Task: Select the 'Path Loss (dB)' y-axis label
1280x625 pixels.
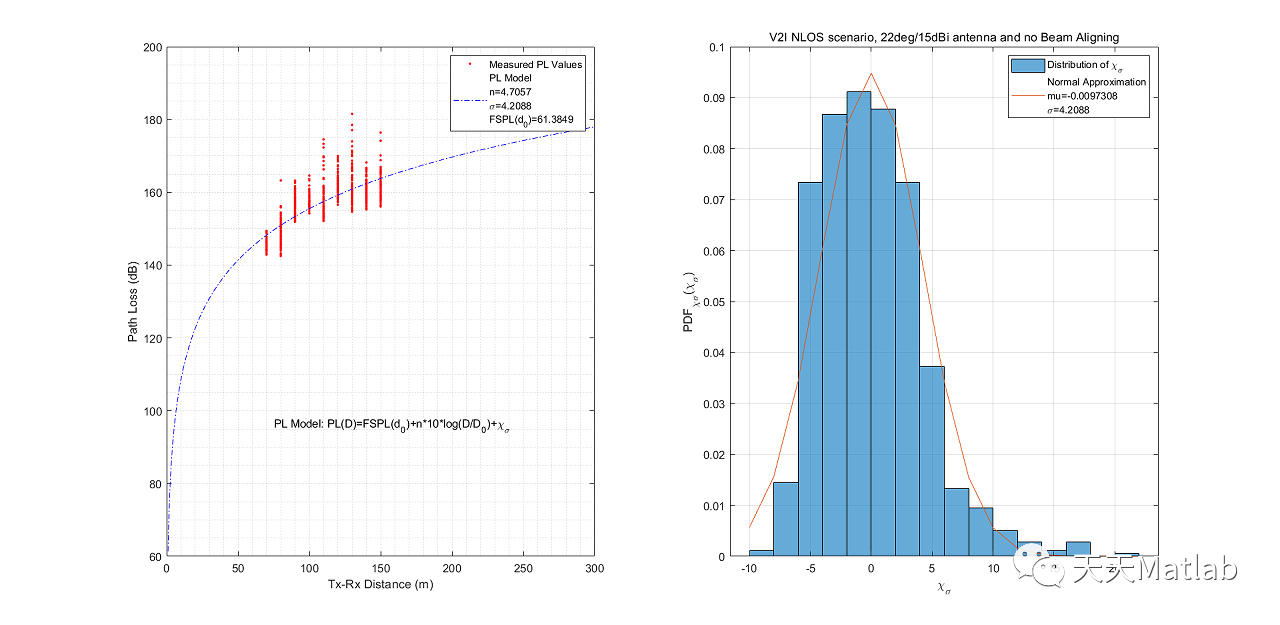Action: (133, 302)
